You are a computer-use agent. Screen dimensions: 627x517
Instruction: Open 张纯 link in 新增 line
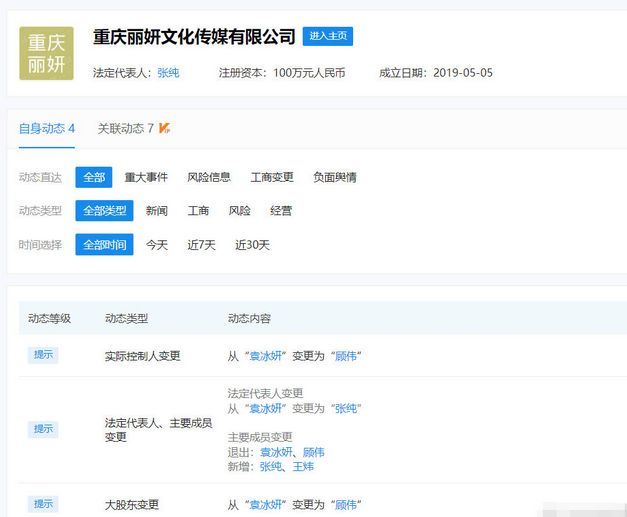pos(271,467)
